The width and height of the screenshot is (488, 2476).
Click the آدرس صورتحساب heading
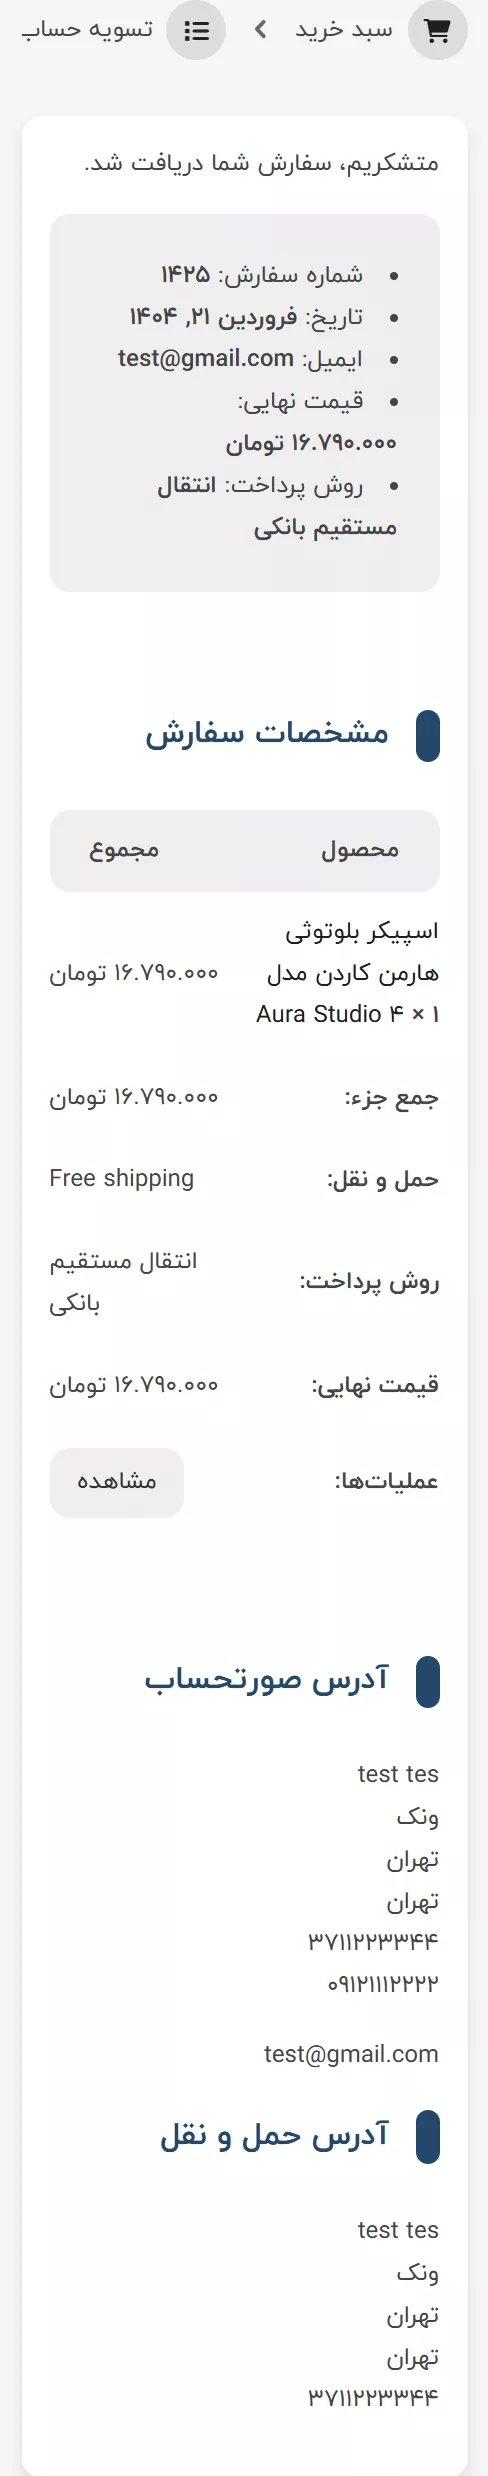(x=267, y=1679)
